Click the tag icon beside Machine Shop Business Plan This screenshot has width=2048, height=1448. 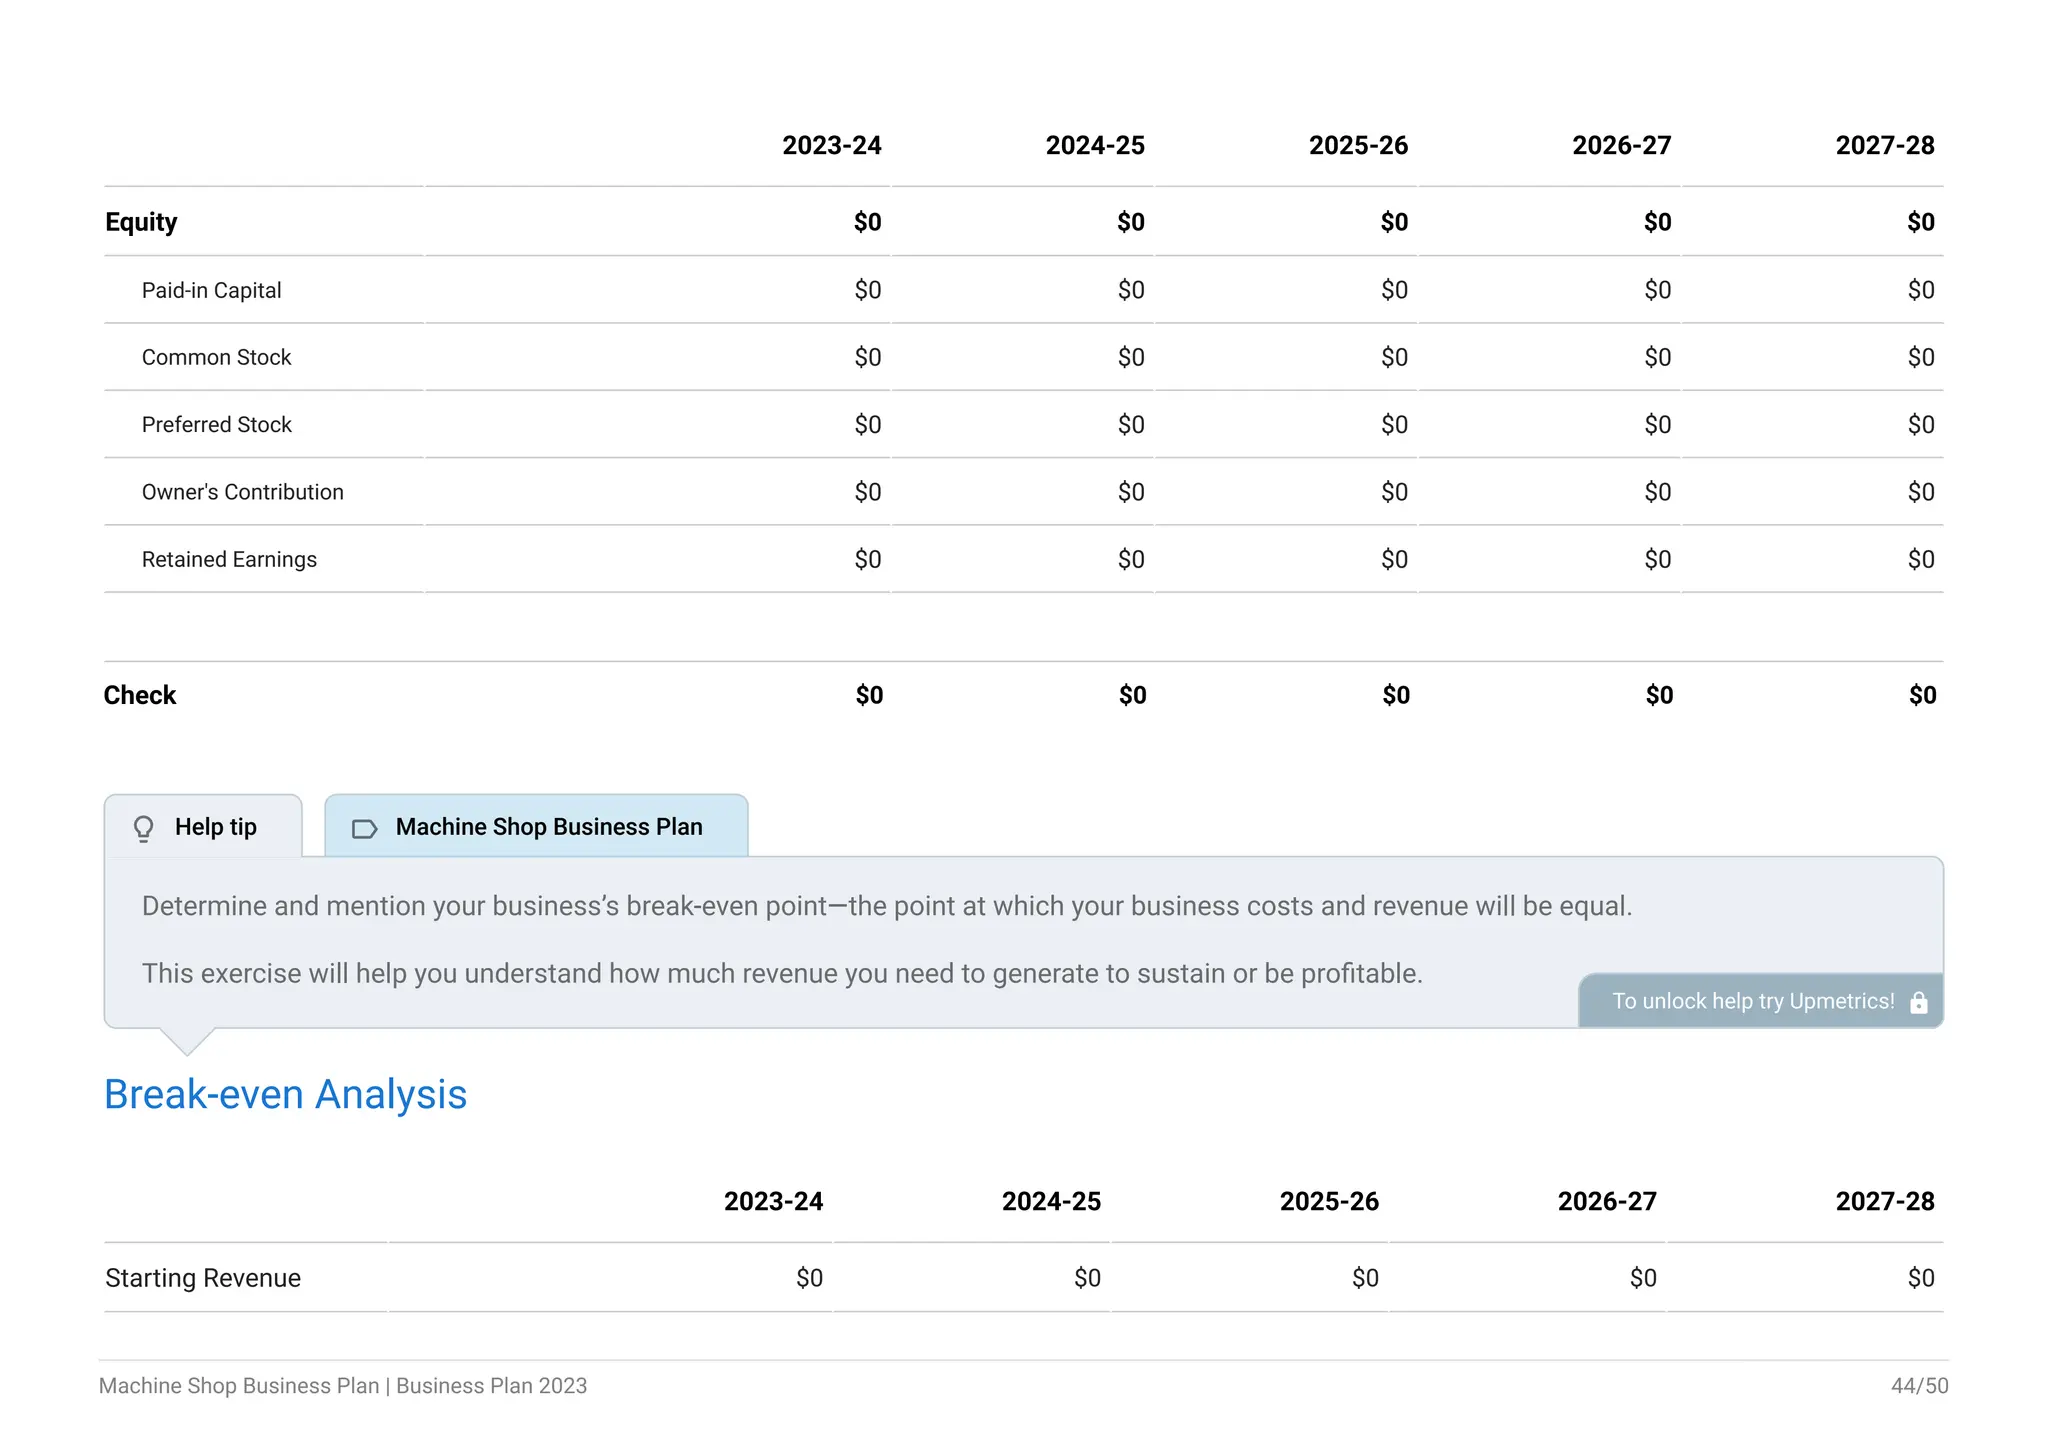click(364, 829)
